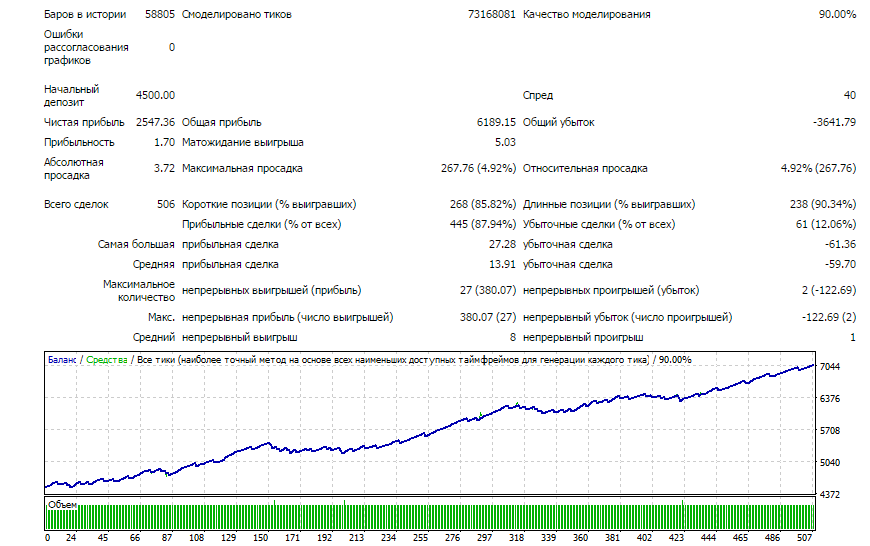Select the chart Y-axis label 5708
The image size is (870, 546).
pos(830,431)
